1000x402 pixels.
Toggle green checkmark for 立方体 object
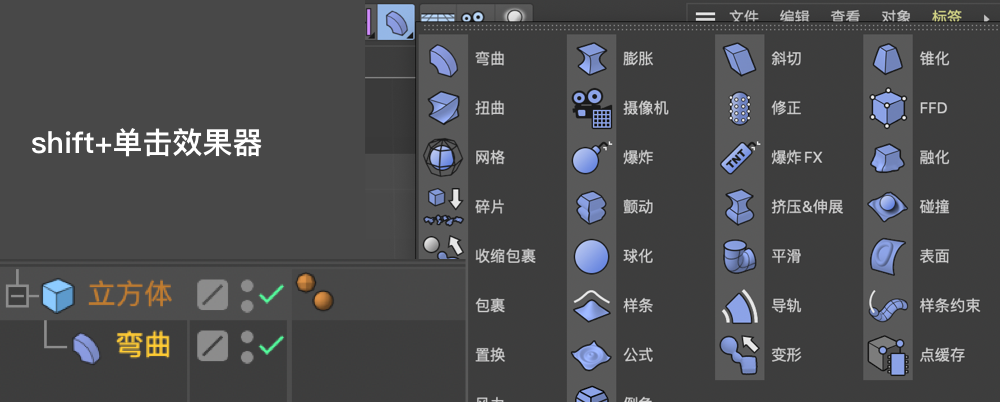click(271, 294)
